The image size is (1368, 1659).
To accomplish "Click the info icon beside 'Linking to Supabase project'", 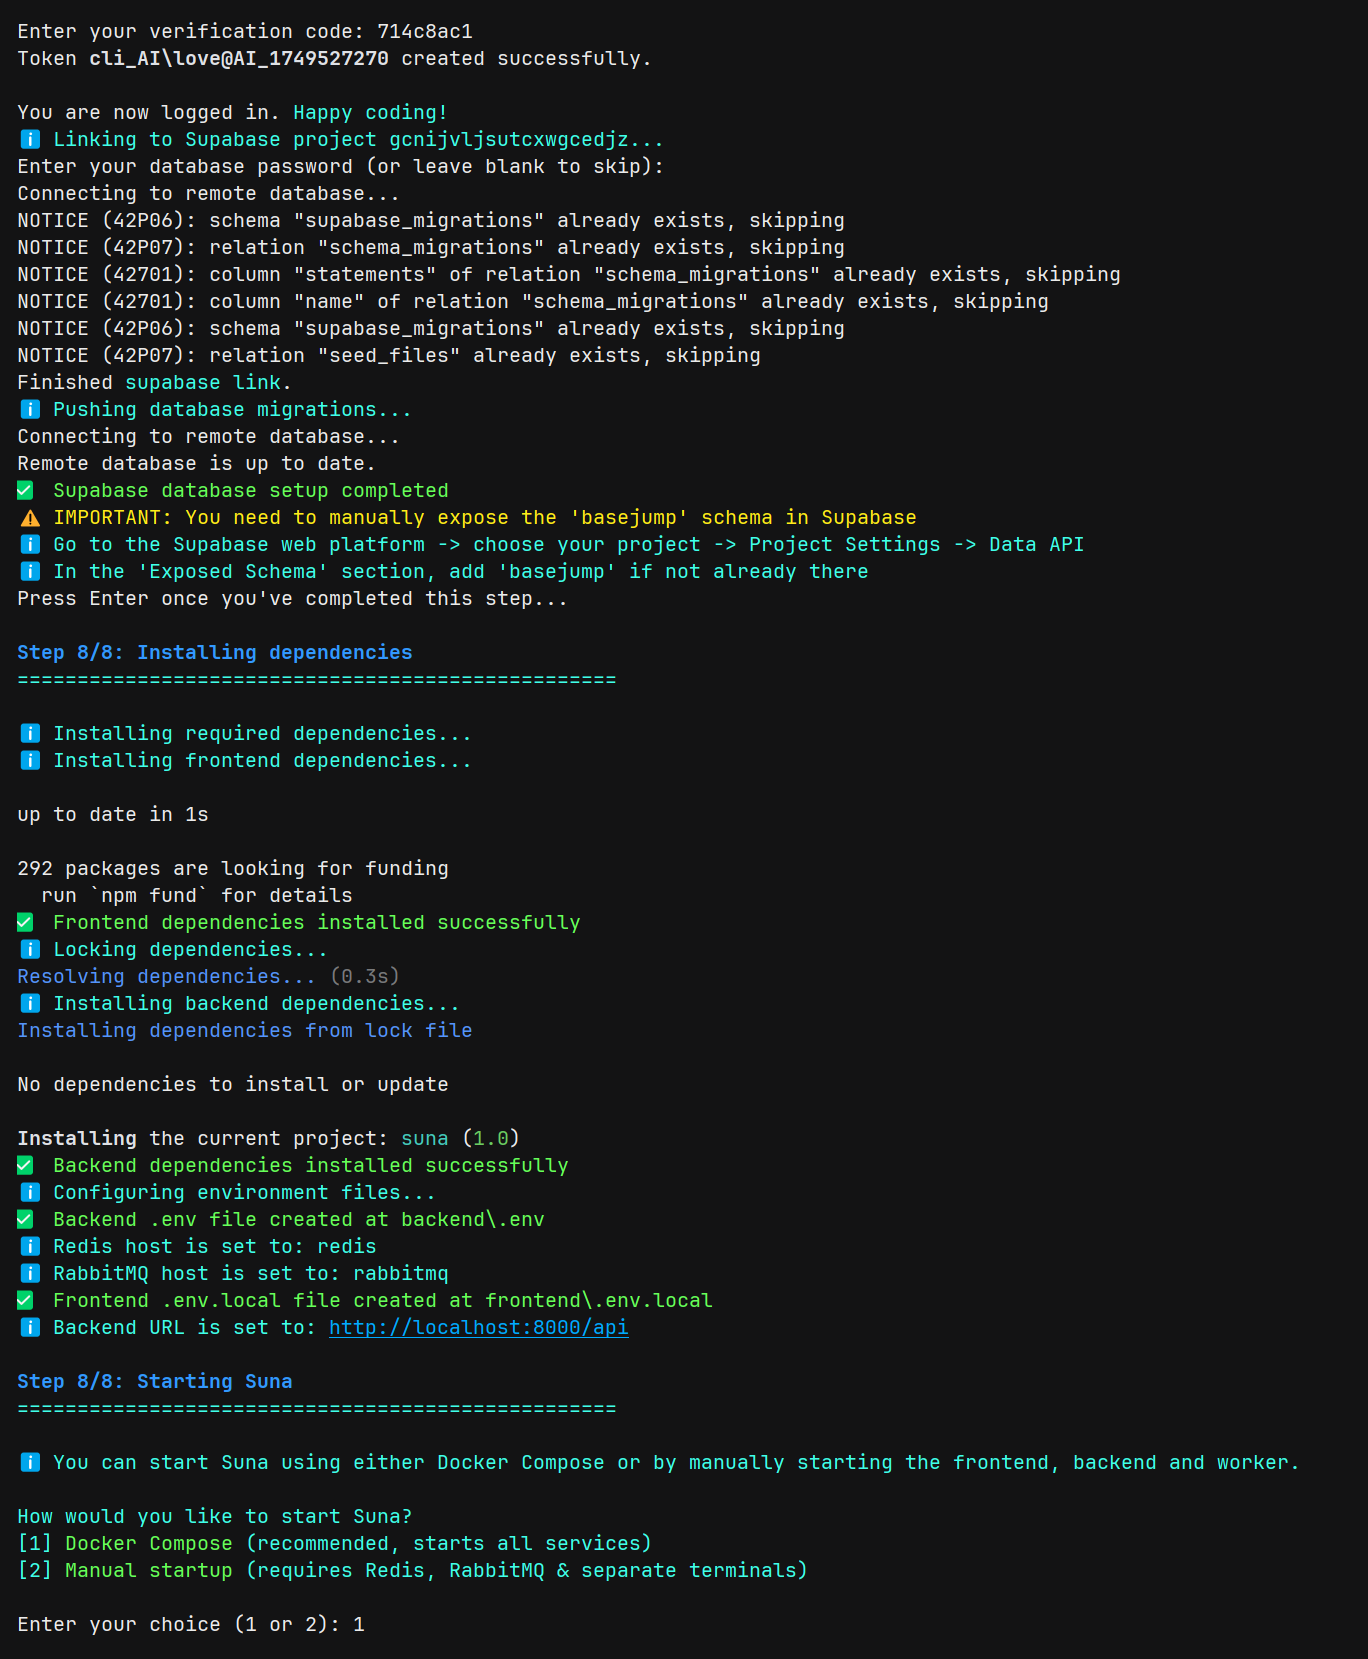I will (30, 139).
